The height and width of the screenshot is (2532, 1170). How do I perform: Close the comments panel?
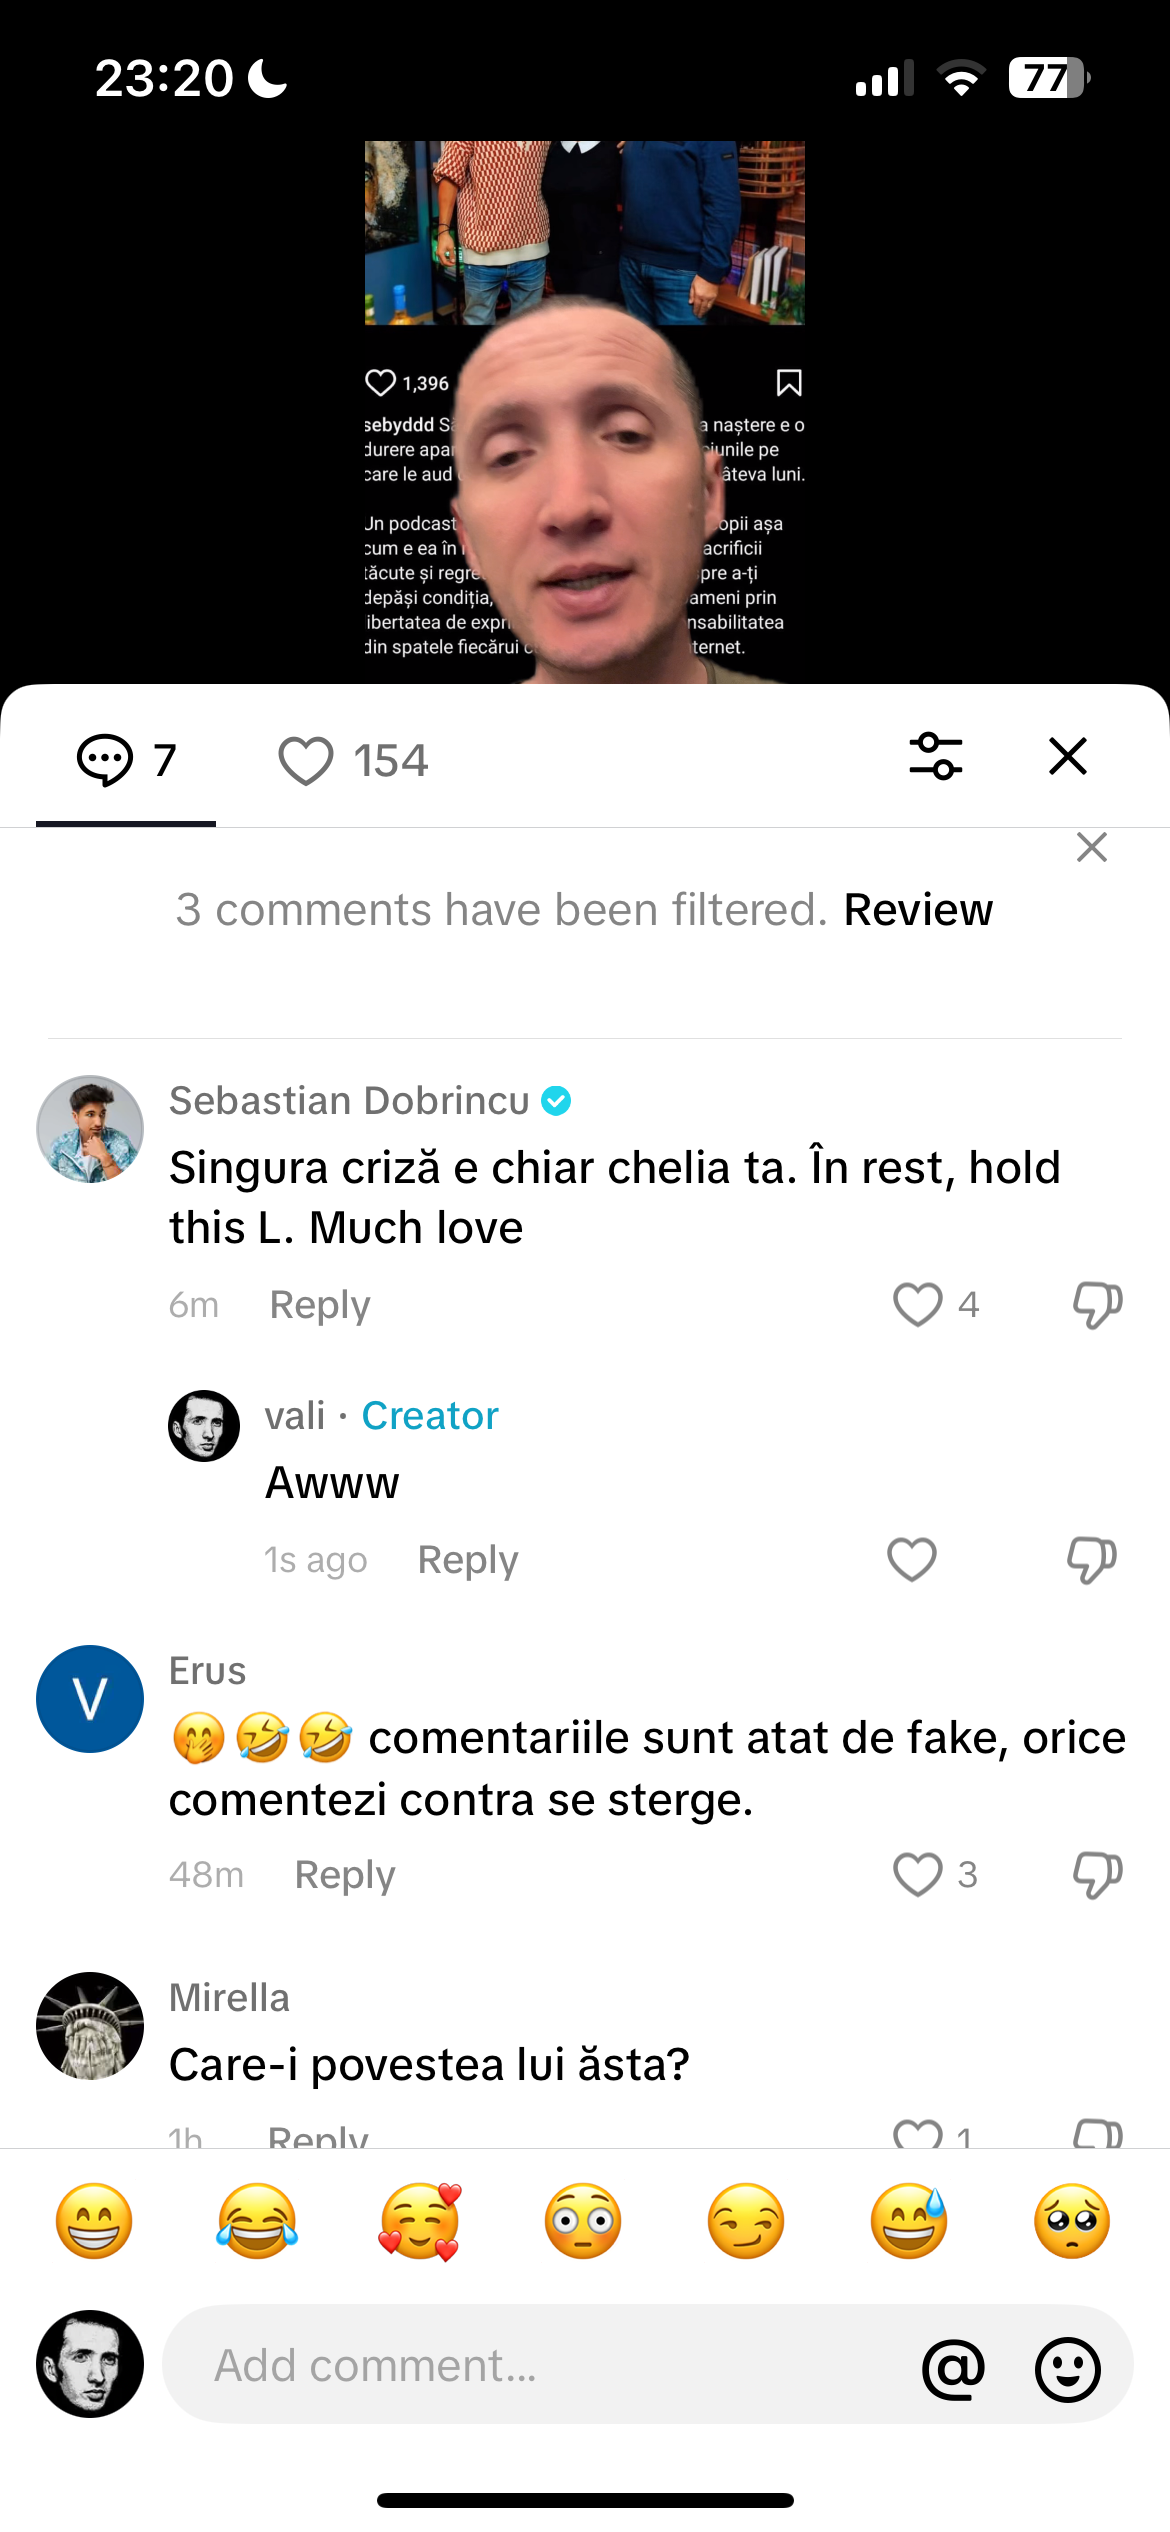pos(1067,756)
